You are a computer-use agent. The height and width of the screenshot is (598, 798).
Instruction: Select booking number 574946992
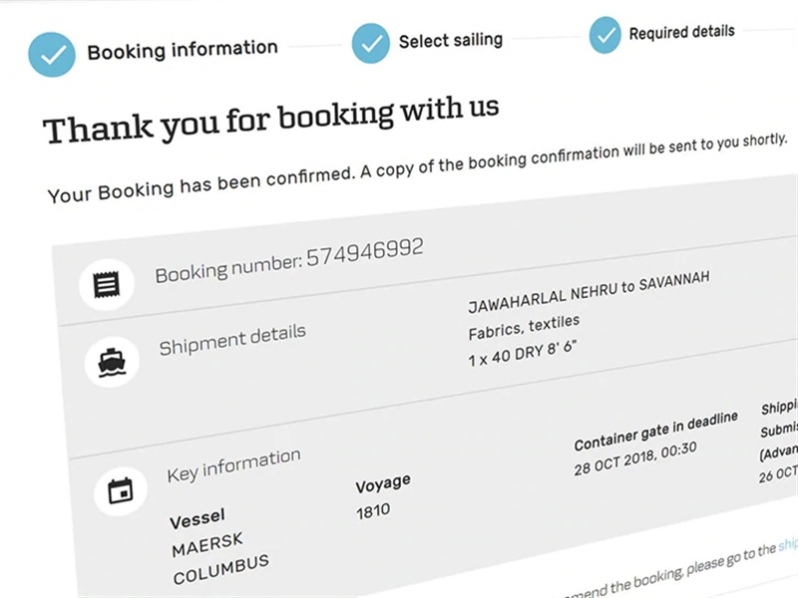[x=365, y=251]
